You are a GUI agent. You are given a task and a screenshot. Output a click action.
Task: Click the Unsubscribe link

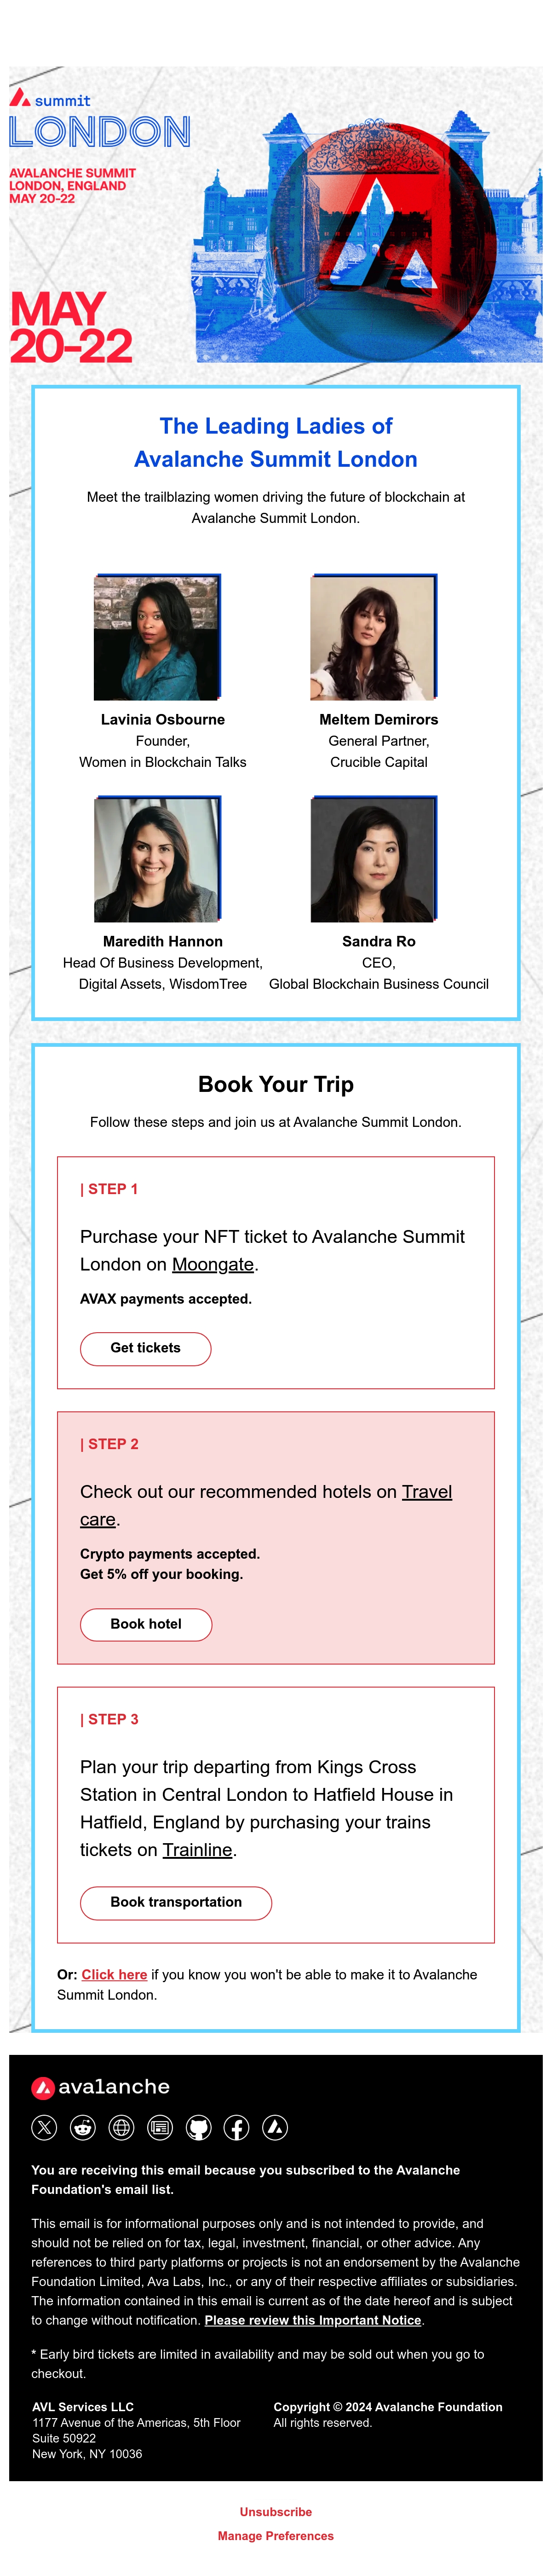[x=276, y=2511]
